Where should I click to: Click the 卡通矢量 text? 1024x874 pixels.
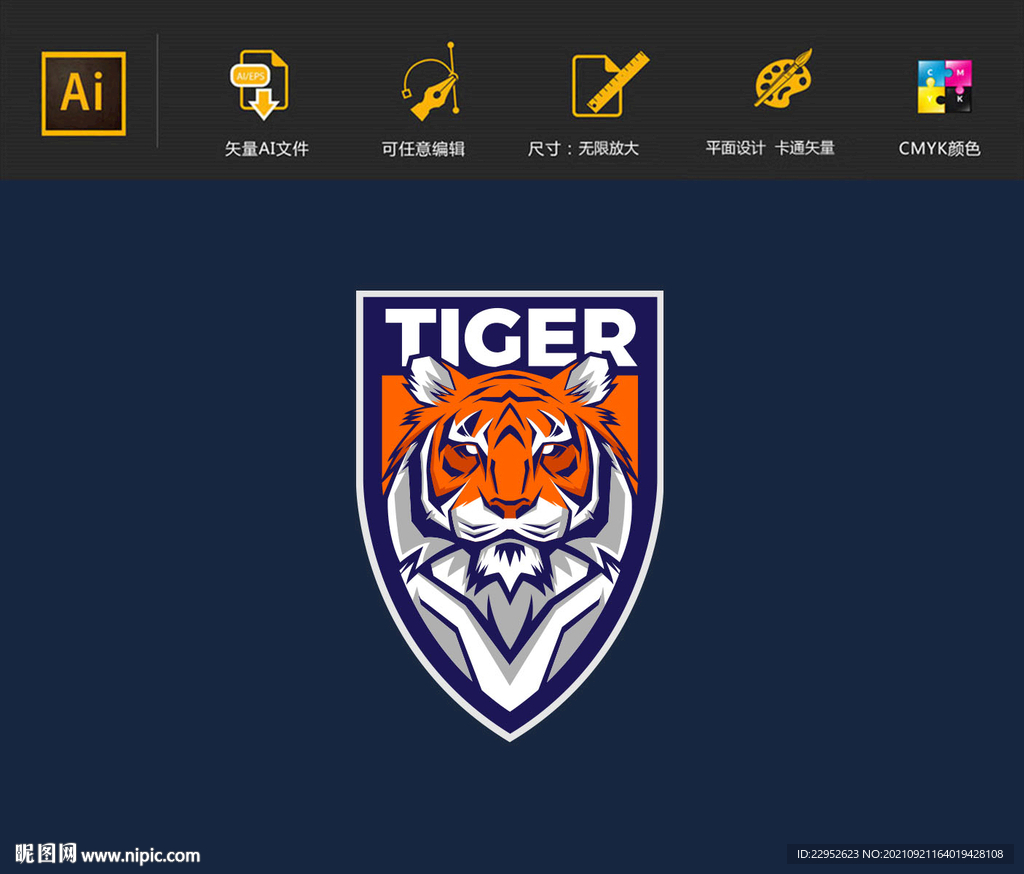click(x=805, y=148)
